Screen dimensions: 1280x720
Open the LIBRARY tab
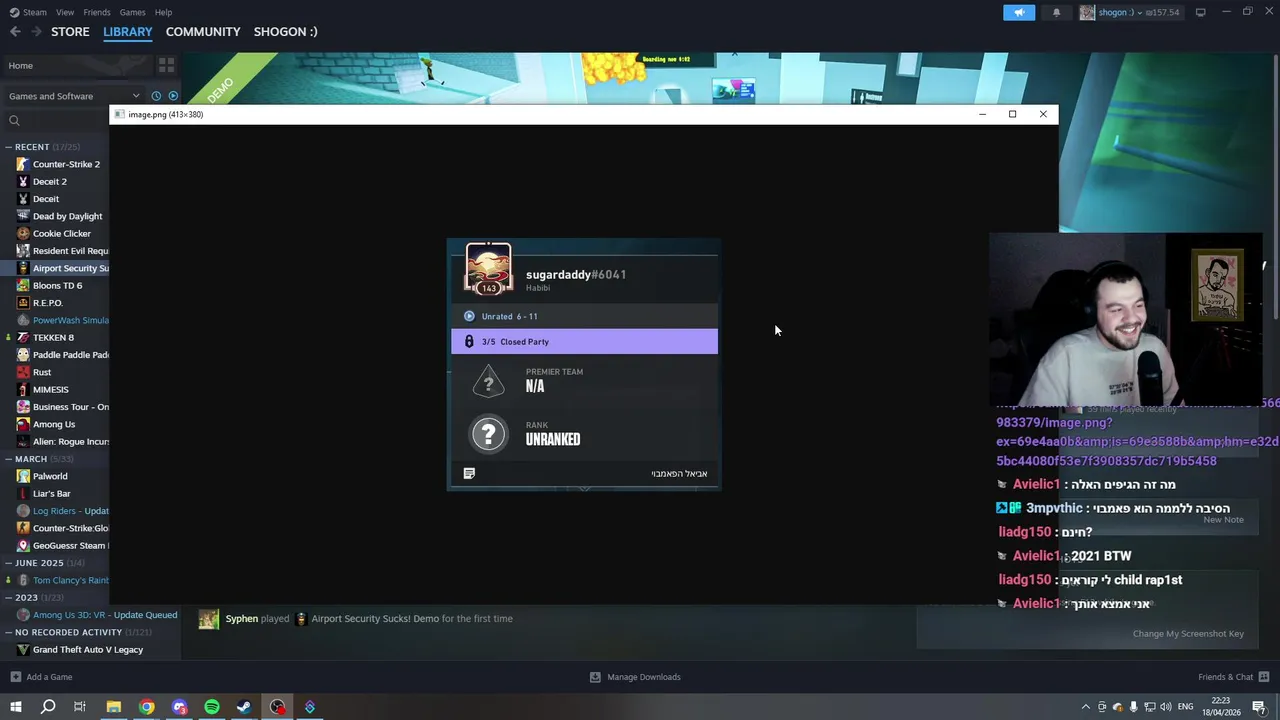pyautogui.click(x=128, y=32)
